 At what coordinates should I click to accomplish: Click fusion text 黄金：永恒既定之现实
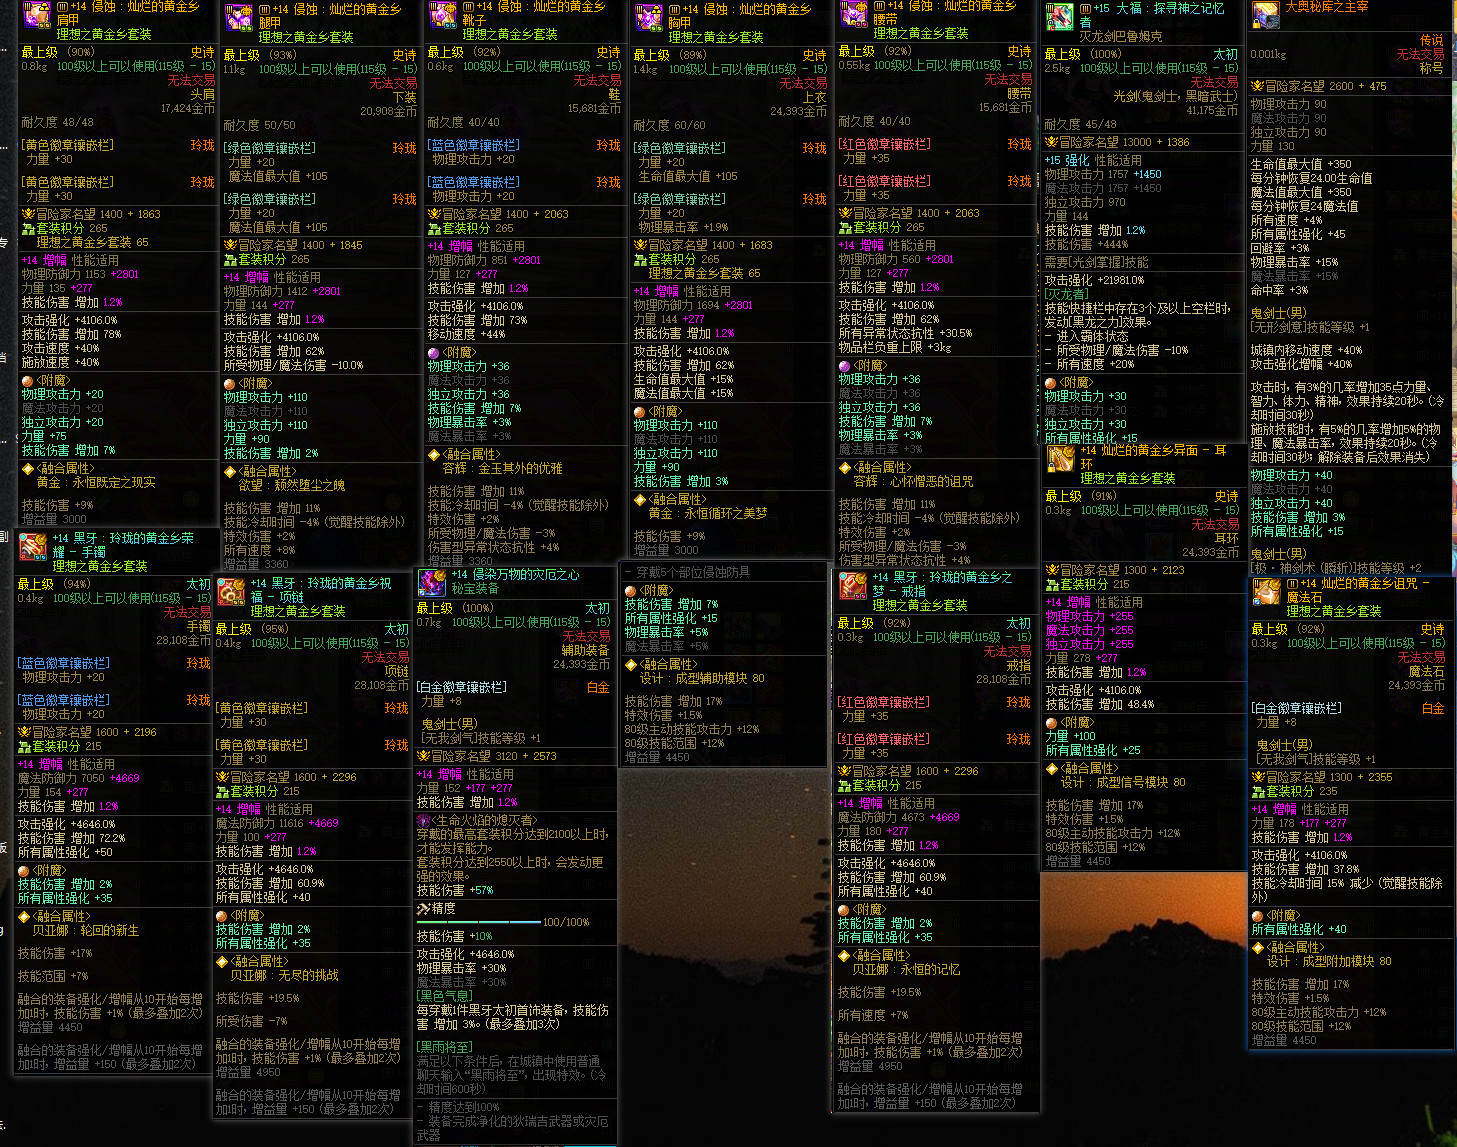[96, 482]
